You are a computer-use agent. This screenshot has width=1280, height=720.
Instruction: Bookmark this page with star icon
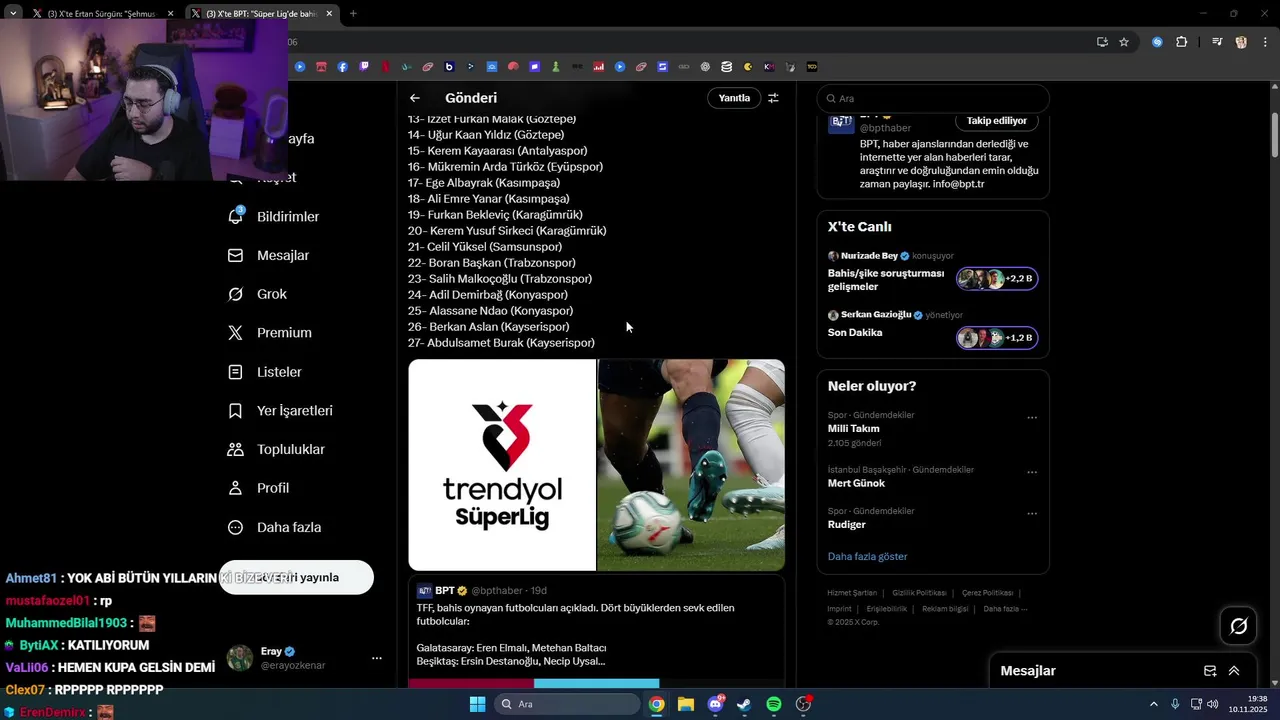click(x=1124, y=42)
